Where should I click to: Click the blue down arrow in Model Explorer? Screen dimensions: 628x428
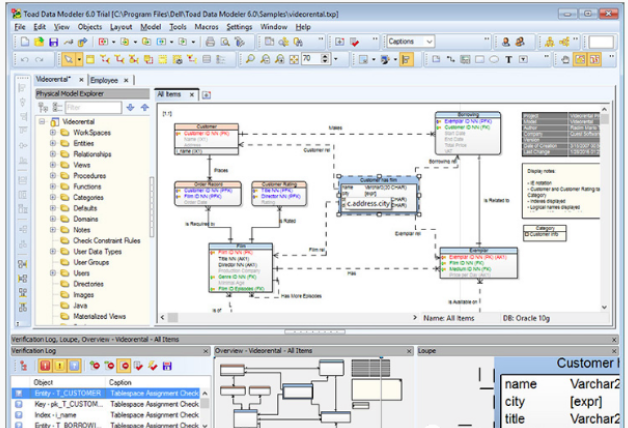click(130, 107)
